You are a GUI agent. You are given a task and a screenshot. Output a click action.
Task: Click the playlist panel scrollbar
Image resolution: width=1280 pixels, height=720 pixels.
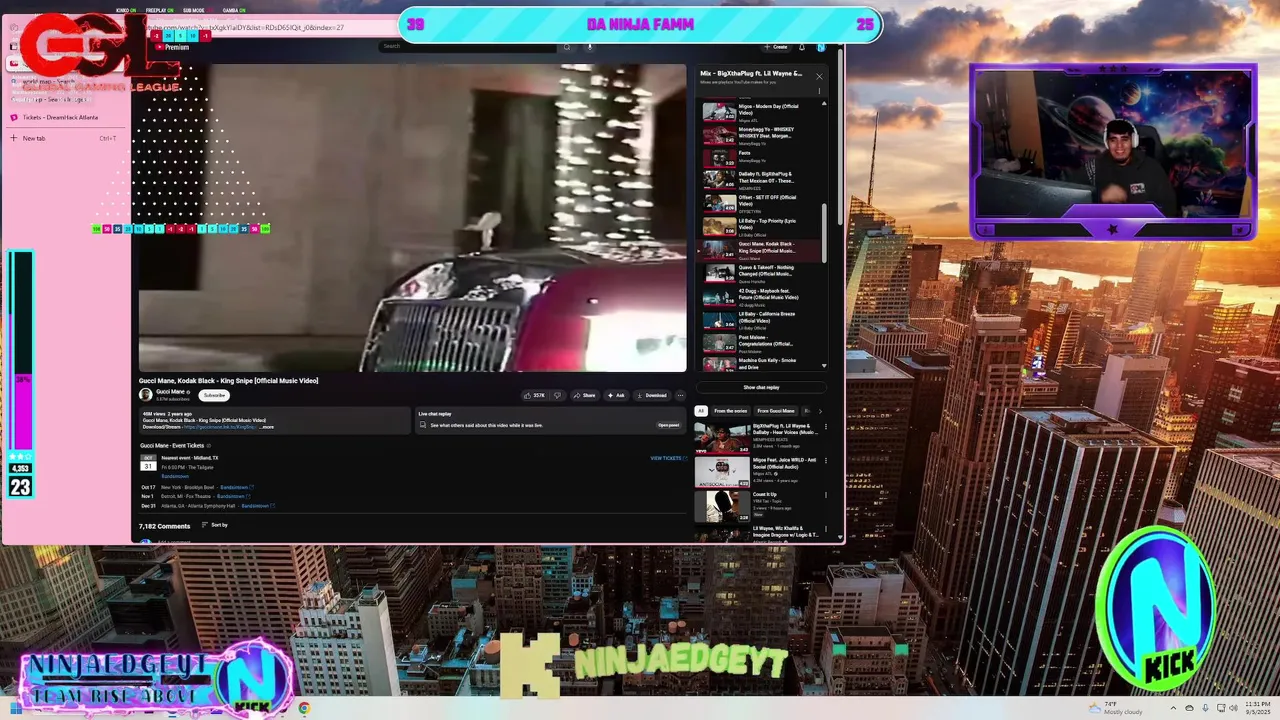click(x=825, y=235)
